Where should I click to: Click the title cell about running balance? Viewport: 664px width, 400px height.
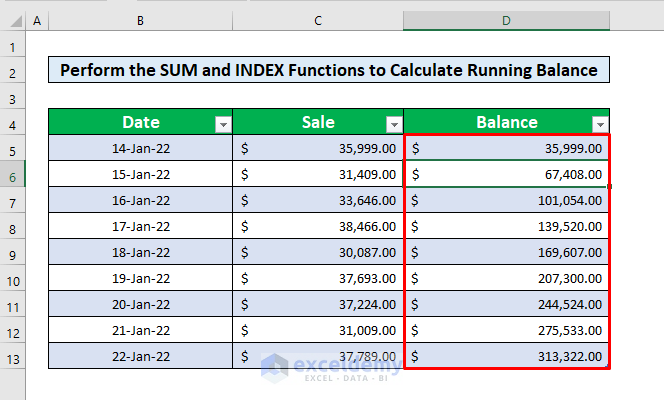(x=328, y=70)
